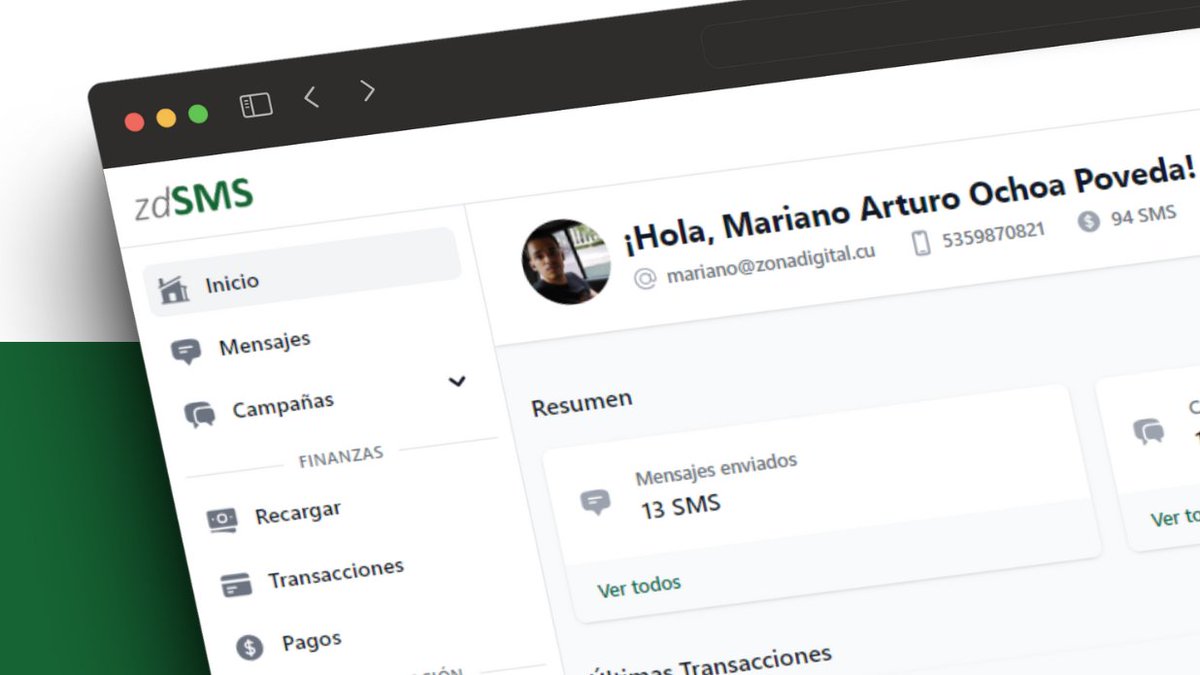Click the user profile avatar
1200x675 pixels.
(x=566, y=261)
